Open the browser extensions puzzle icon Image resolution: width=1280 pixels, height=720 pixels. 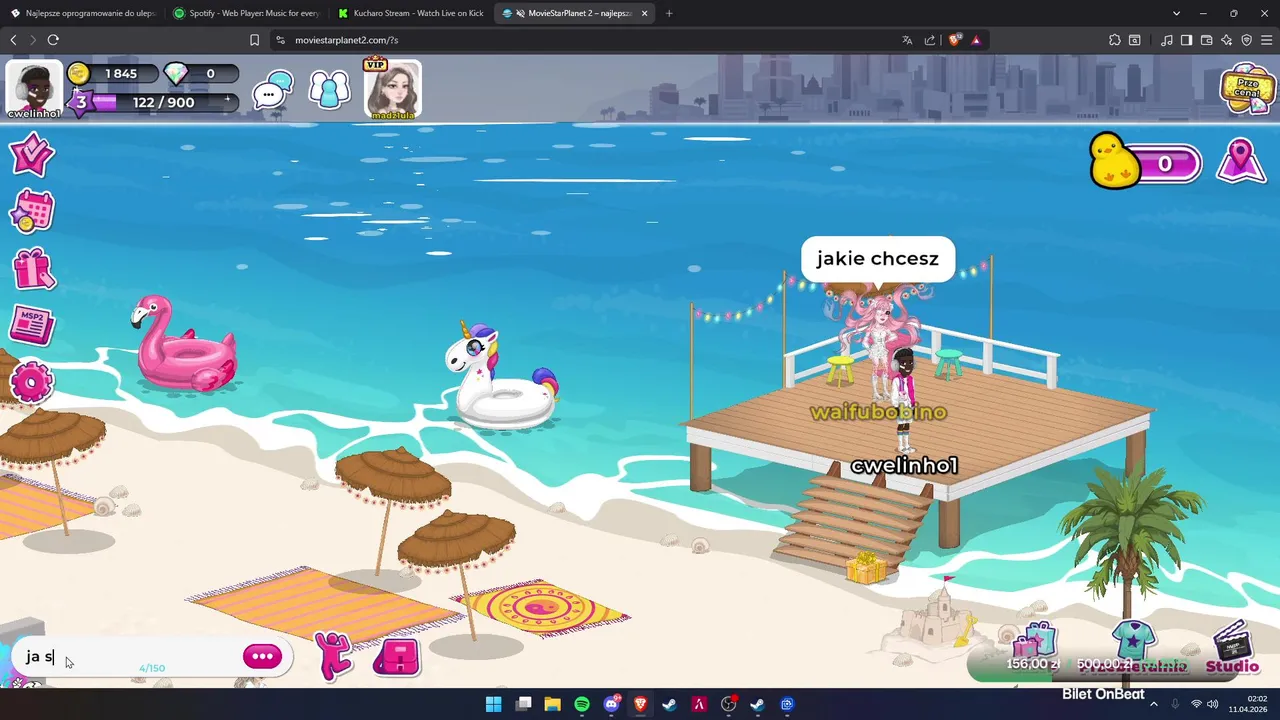[x=1114, y=40]
